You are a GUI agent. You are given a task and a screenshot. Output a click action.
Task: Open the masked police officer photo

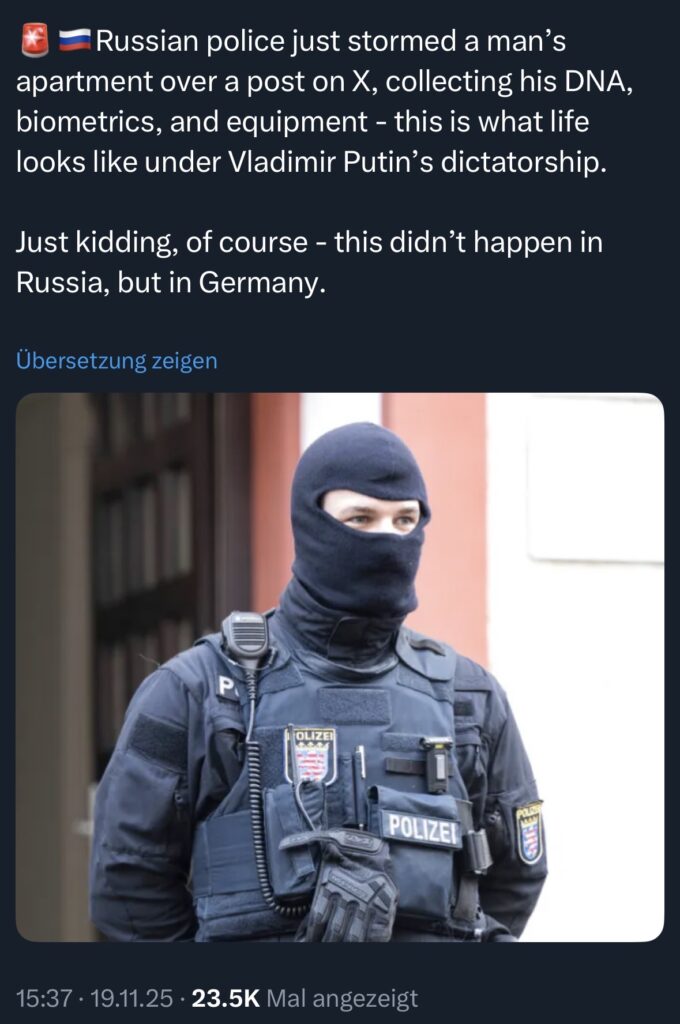(x=340, y=667)
